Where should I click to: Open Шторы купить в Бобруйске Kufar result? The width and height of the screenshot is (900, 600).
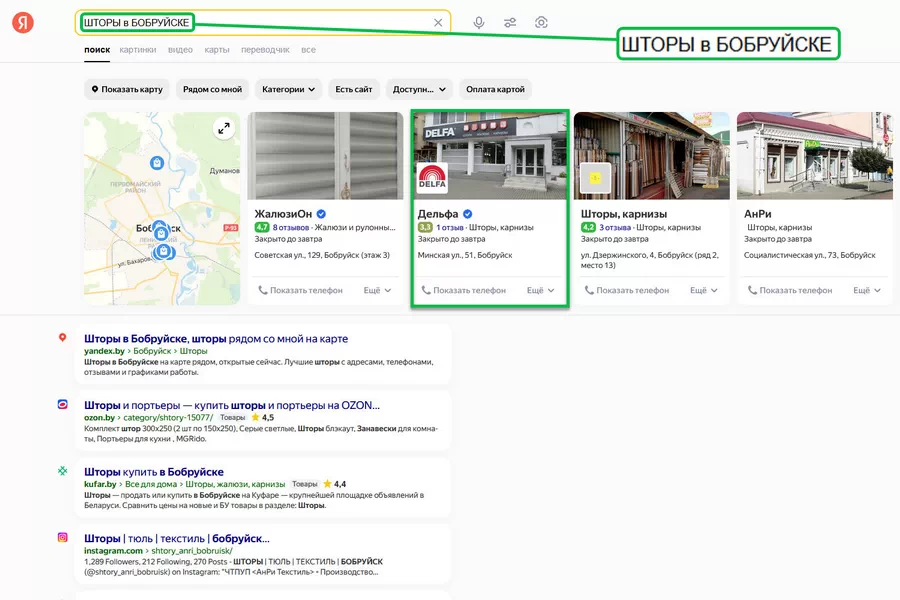click(x=154, y=472)
